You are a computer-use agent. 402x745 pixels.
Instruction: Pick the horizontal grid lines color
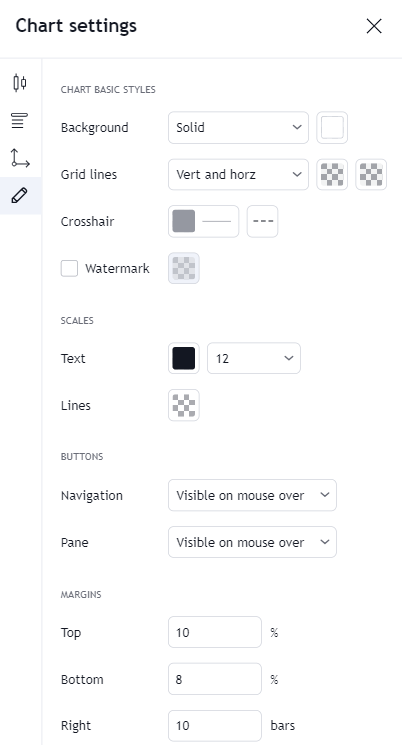[x=371, y=174]
